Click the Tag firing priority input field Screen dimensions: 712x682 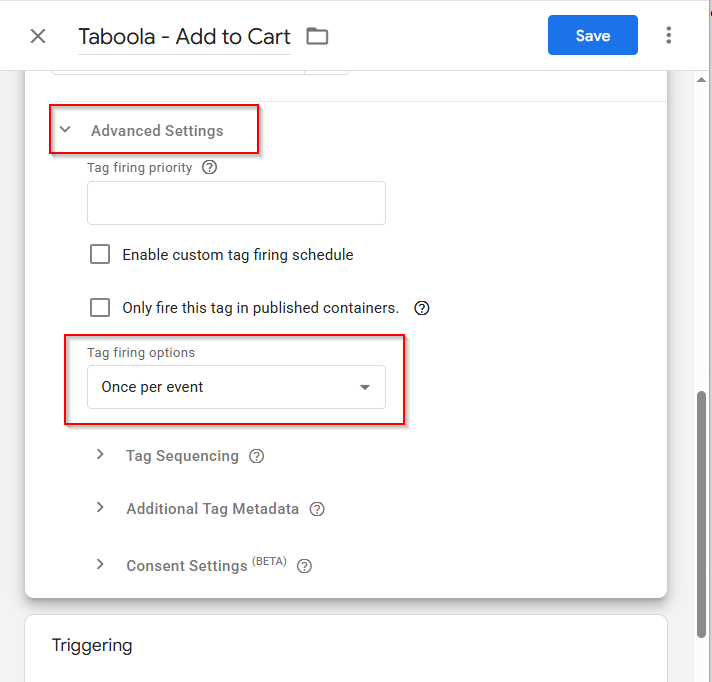point(236,203)
